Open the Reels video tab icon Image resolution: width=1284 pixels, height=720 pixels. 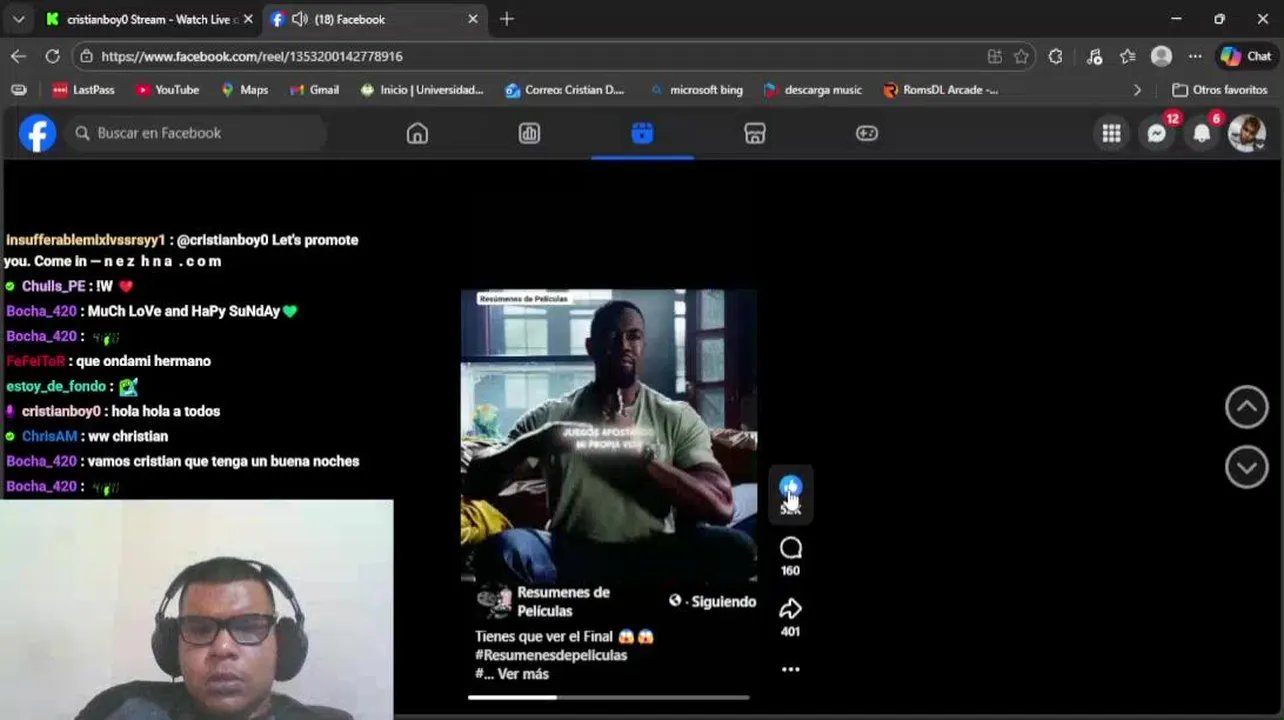tap(642, 133)
